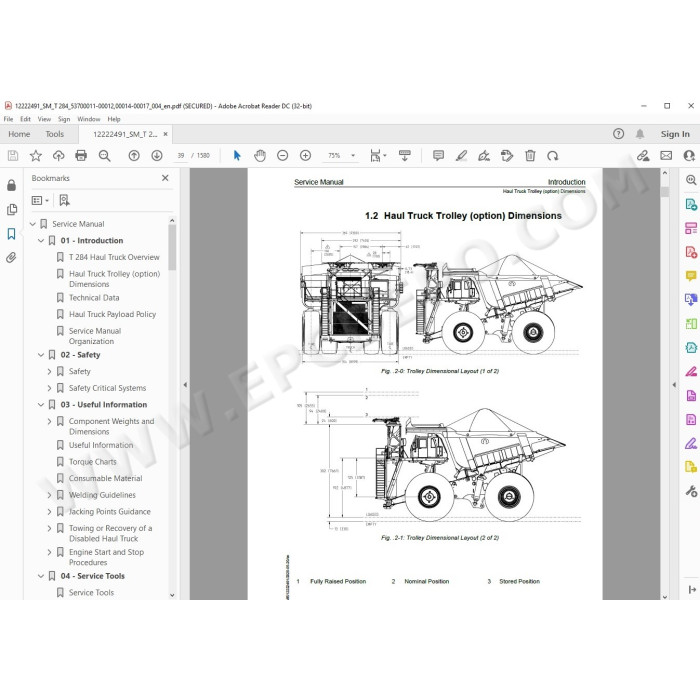
Task: Click the draw signature pen icon
Action: click(x=484, y=155)
